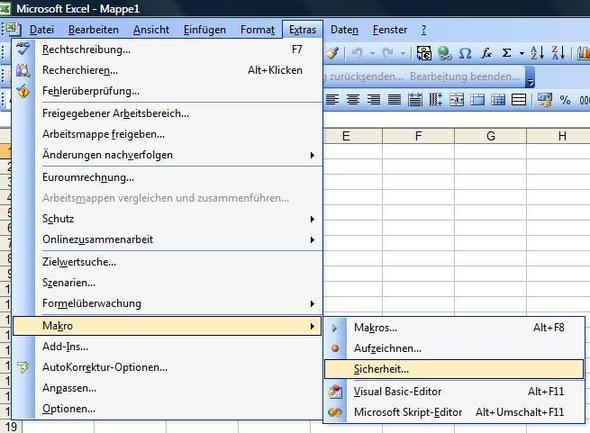Open the review toolbar options arrow
Screen dimensions: 590x433
530,77
